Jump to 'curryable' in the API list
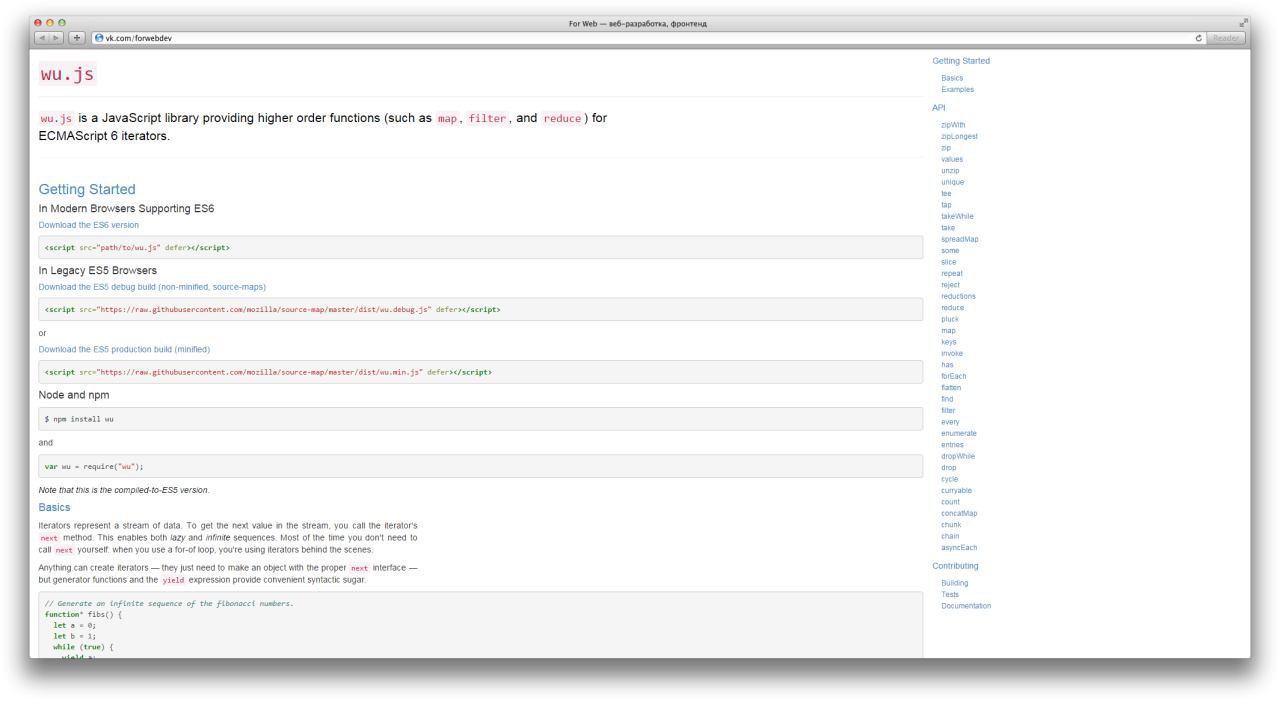The image size is (1280, 701). click(x=956, y=490)
